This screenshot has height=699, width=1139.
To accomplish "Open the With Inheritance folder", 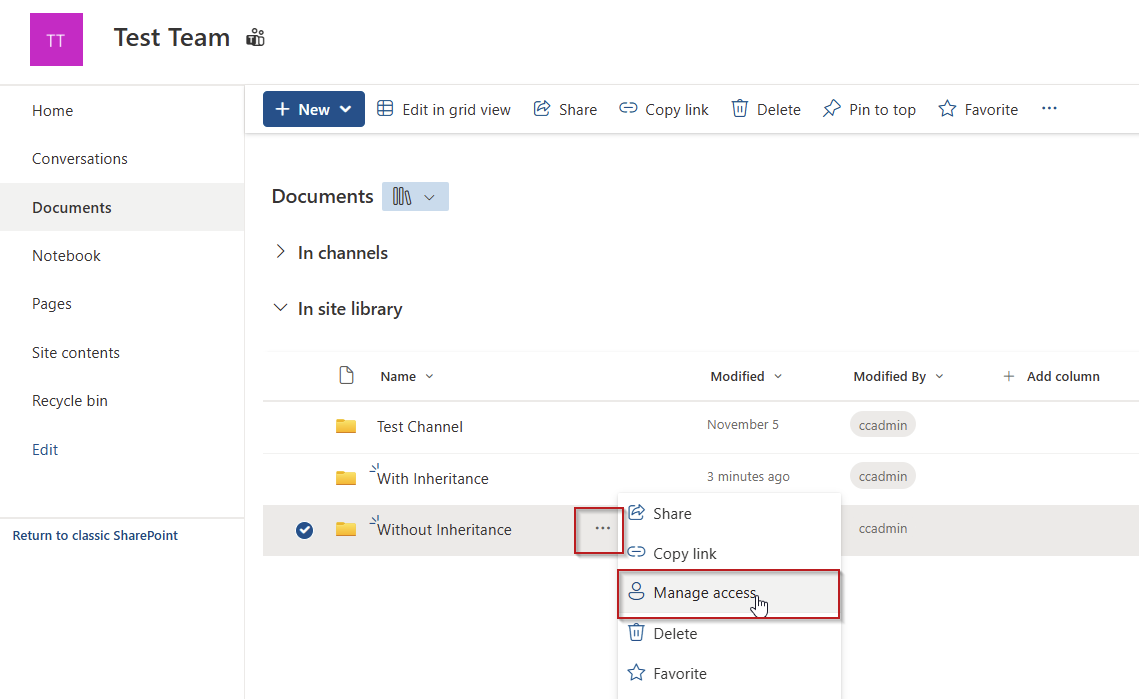I will 433,479.
